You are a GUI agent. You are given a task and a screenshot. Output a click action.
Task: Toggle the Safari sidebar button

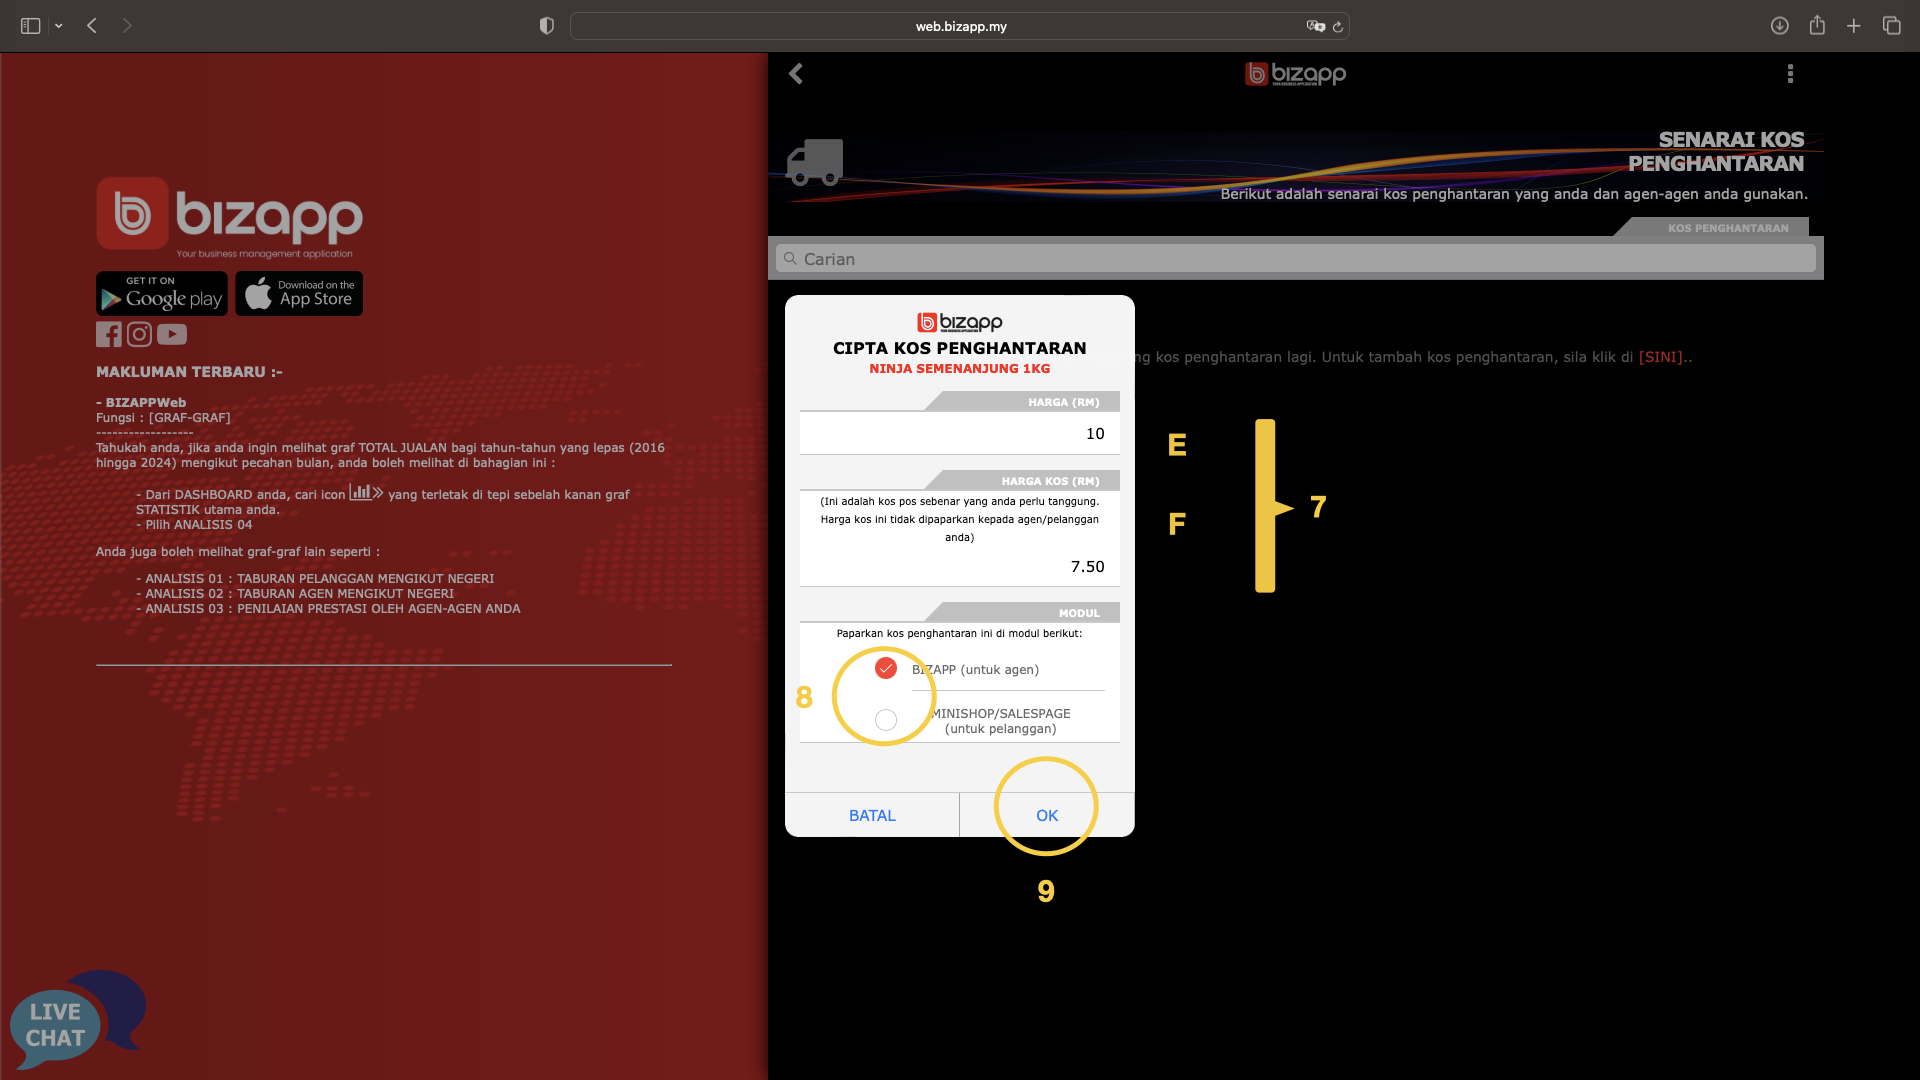30,26
